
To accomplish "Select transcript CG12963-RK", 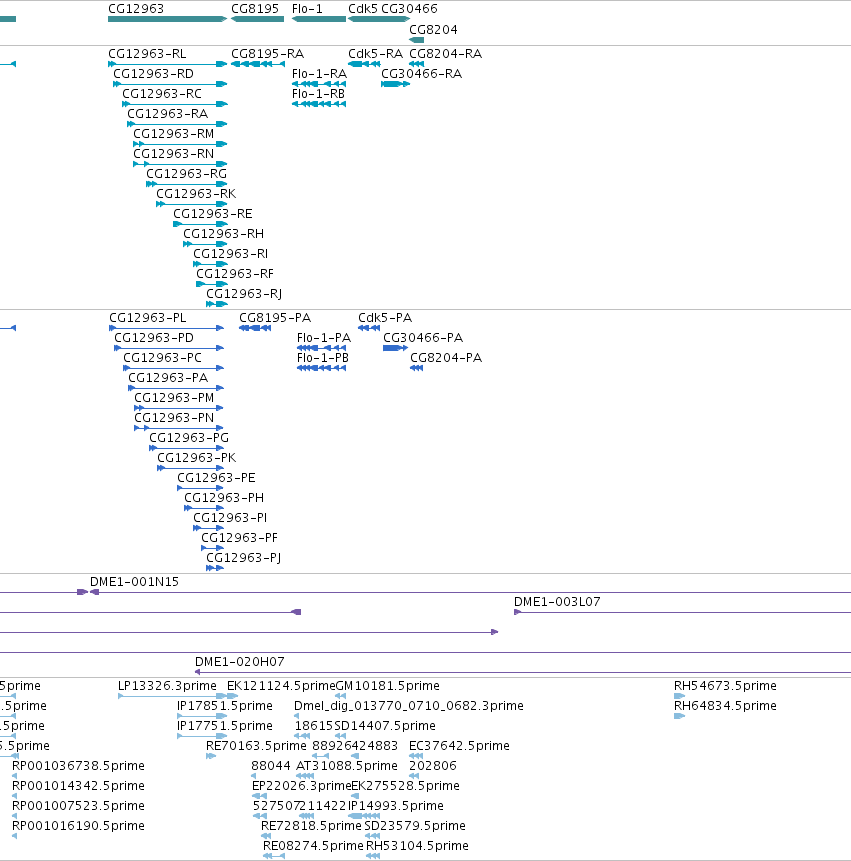I will coord(192,204).
